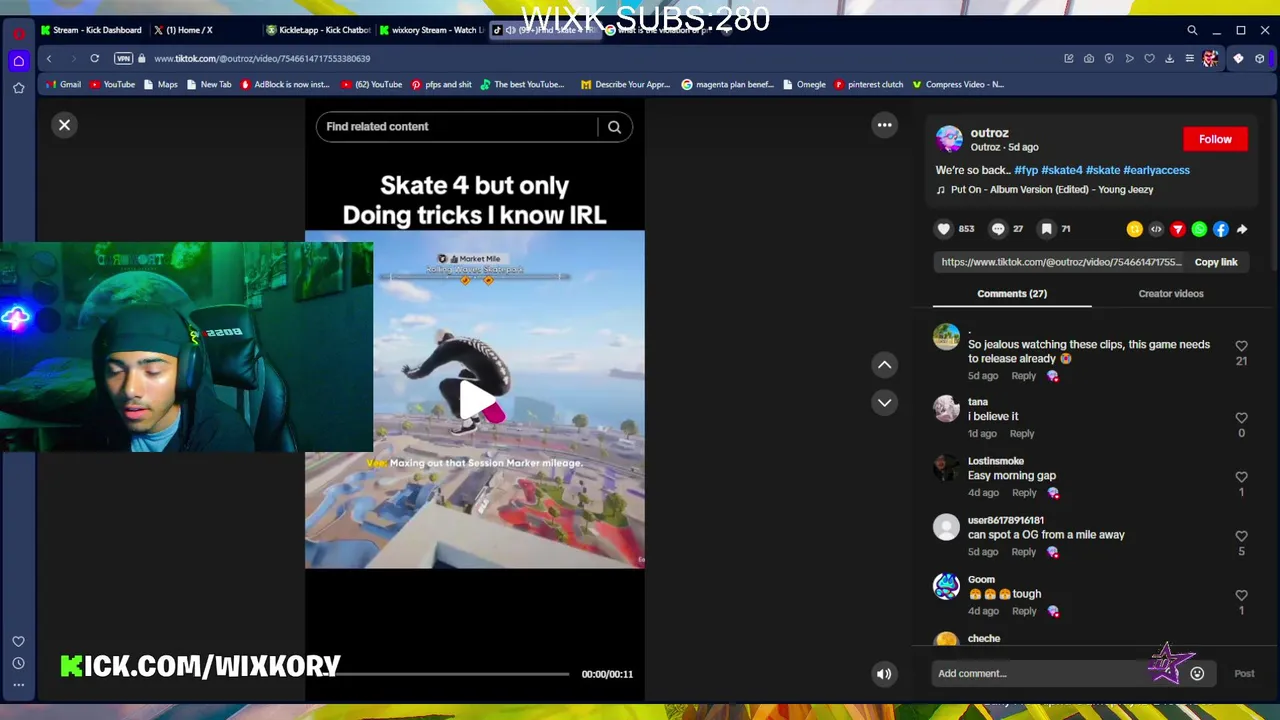Screen dimensions: 1280x720
Task: Reply to tana's comment
Action: [x=1021, y=434]
